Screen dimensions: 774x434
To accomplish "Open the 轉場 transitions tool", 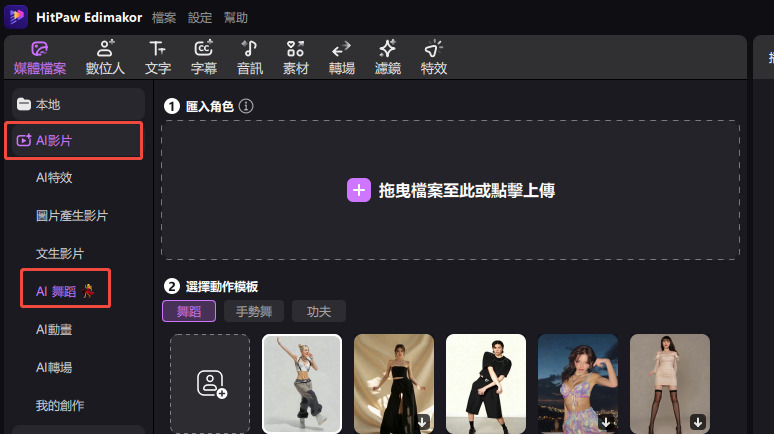I will 342,58.
